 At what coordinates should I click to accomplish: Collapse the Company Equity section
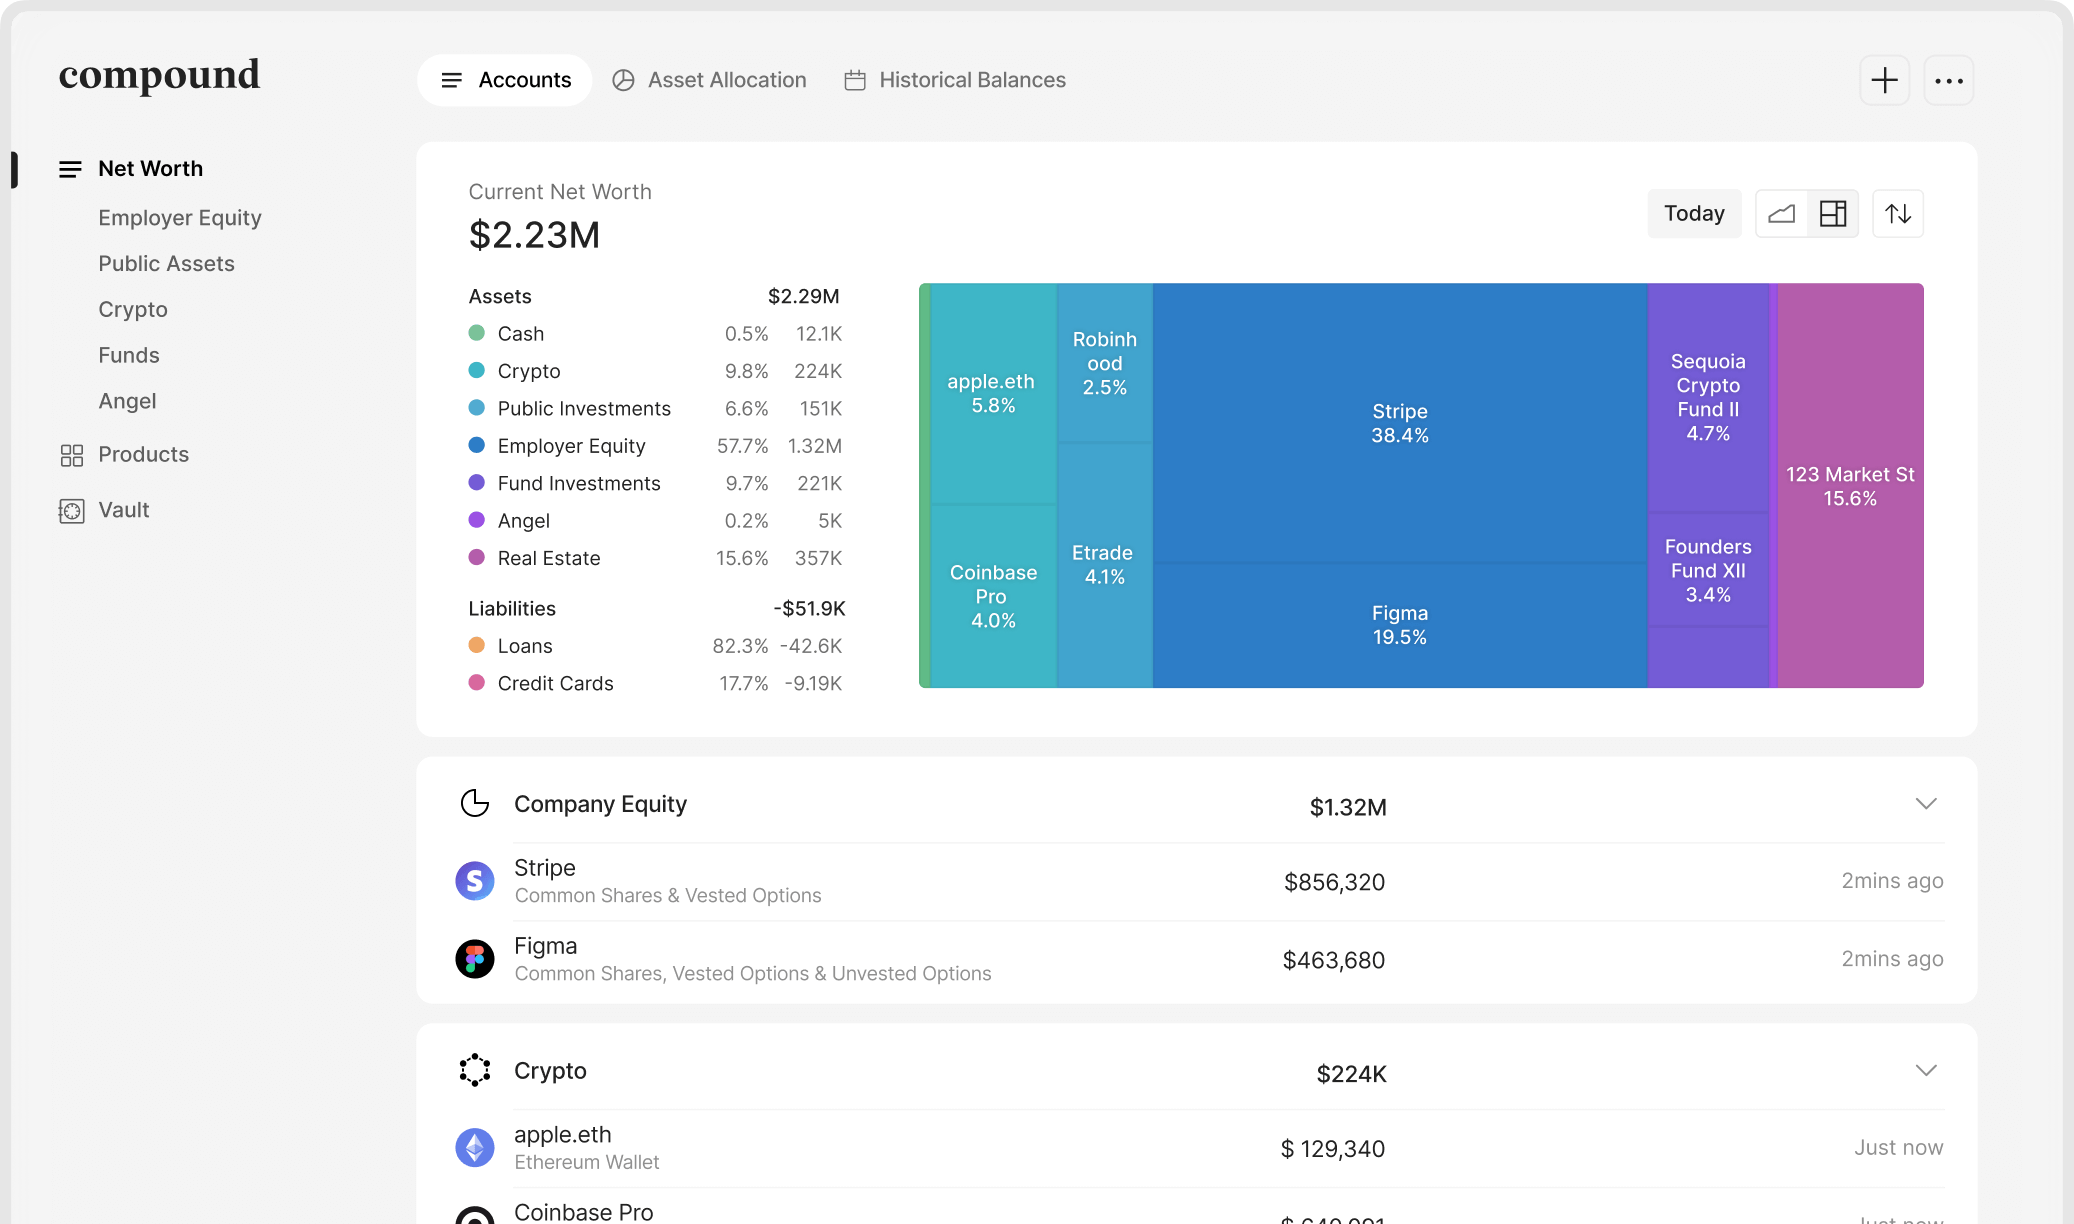pos(1925,804)
